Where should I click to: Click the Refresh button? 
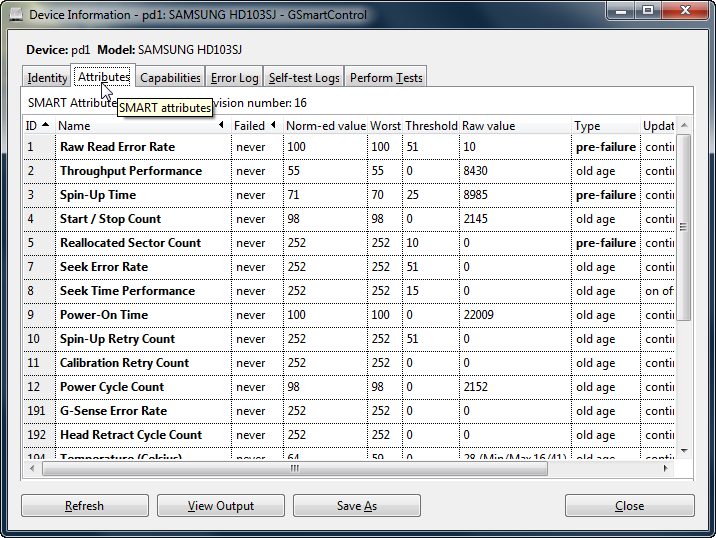coord(84,506)
